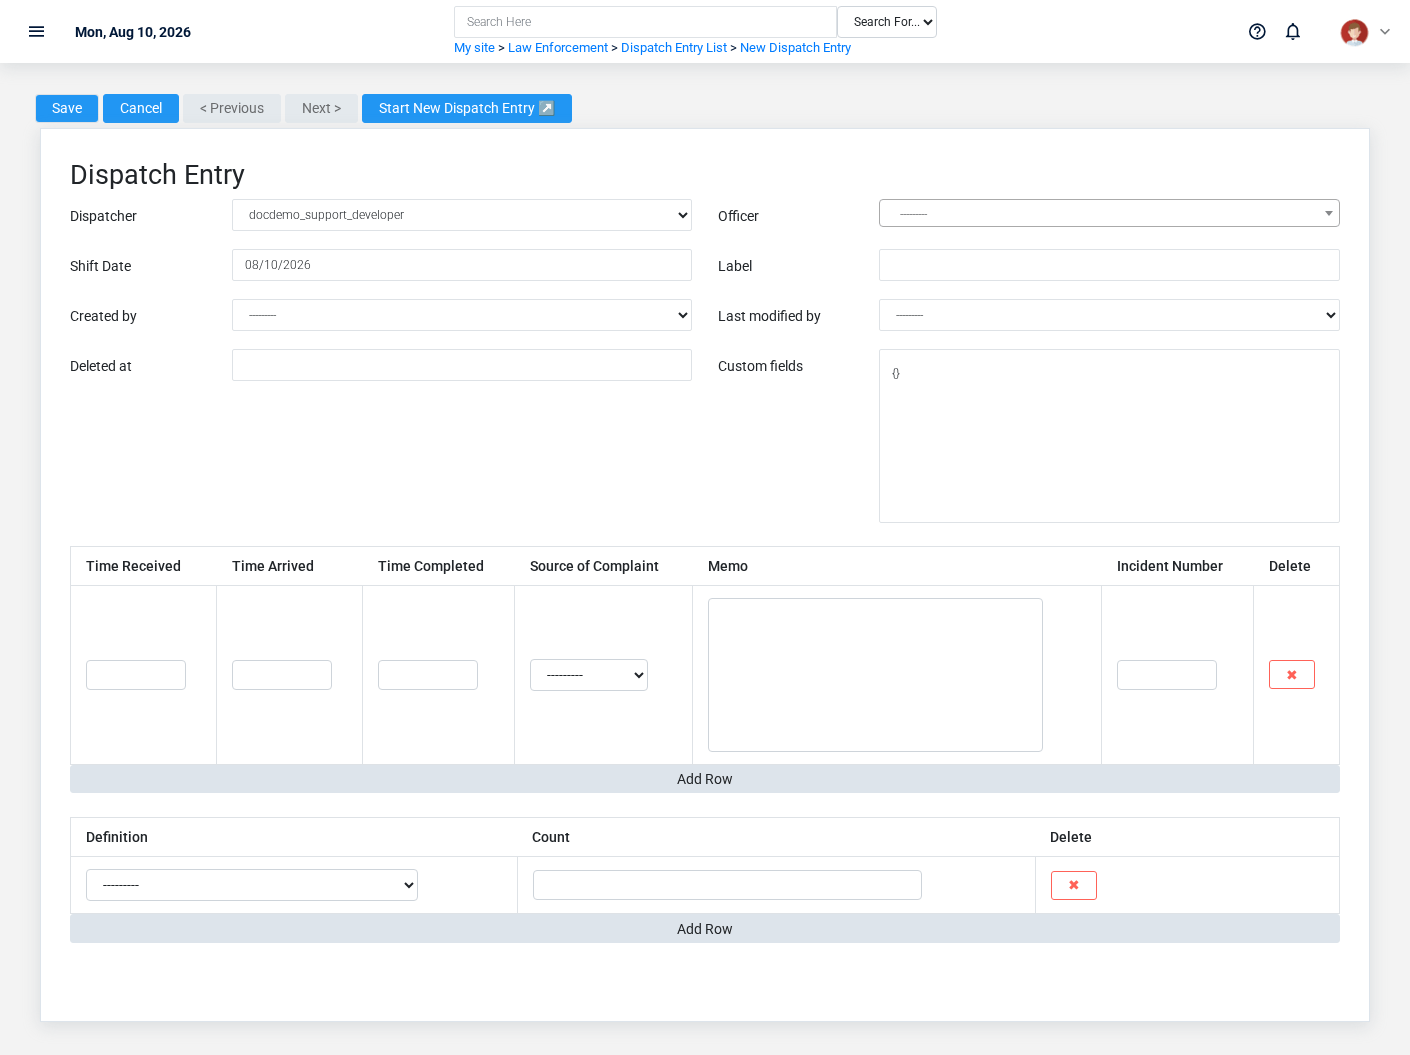Focus the Search Here field
Image resolution: width=1410 pixels, height=1055 pixels.
(x=645, y=22)
